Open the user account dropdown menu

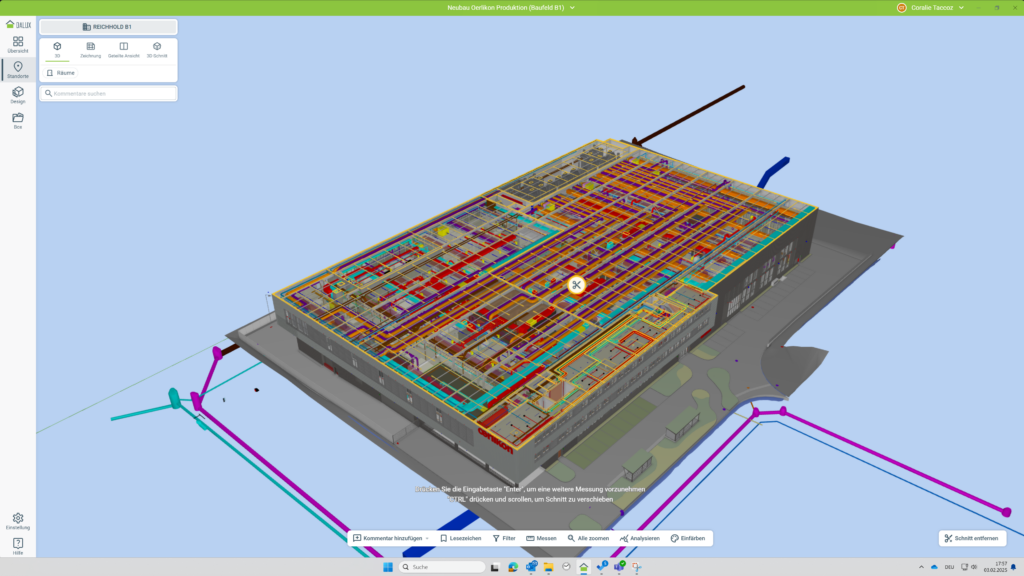click(961, 7)
